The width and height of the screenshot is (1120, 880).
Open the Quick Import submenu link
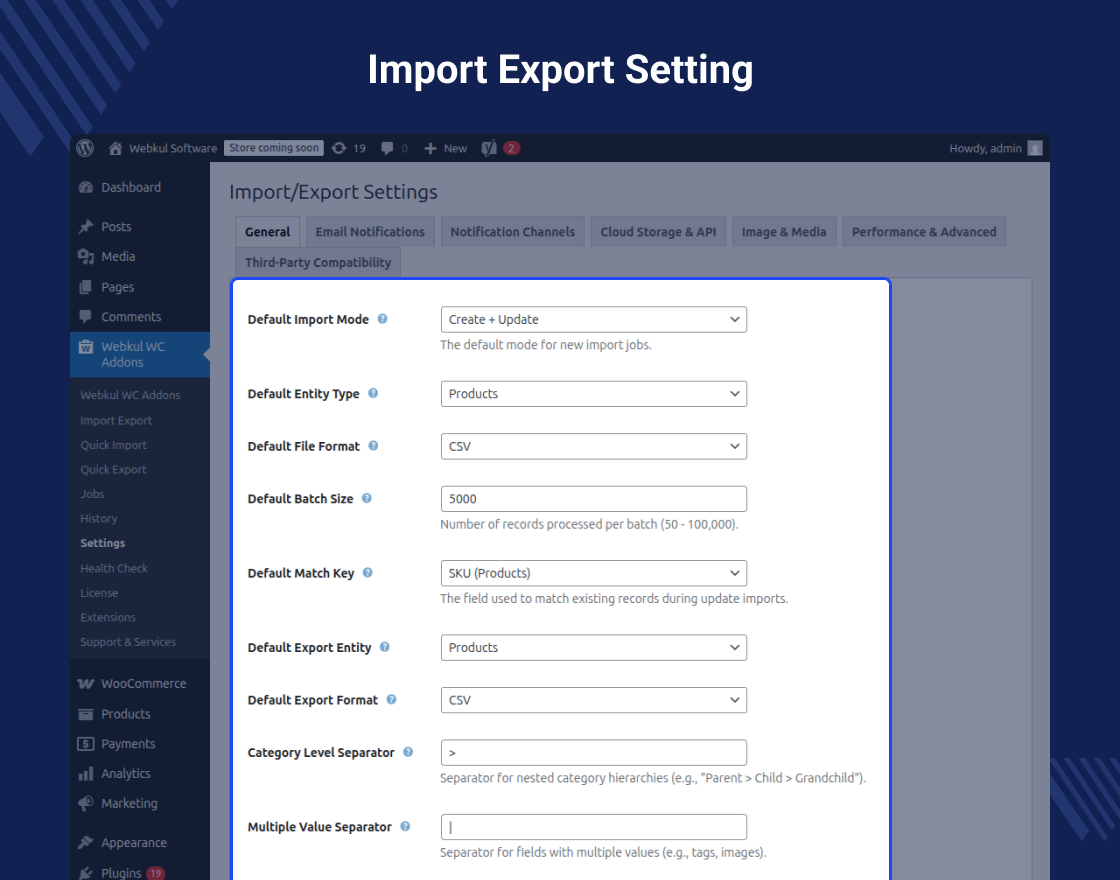pos(113,445)
